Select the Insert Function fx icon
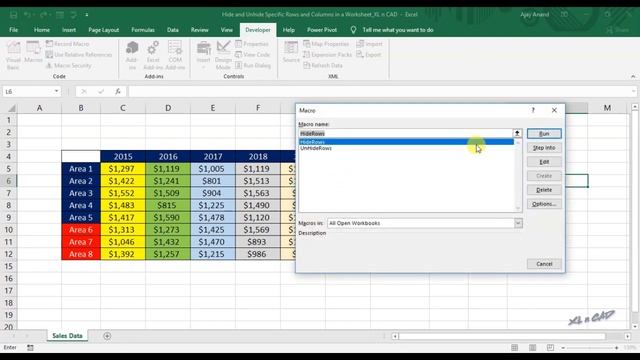This screenshot has width=640, height=360. pyautogui.click(x=118, y=91)
